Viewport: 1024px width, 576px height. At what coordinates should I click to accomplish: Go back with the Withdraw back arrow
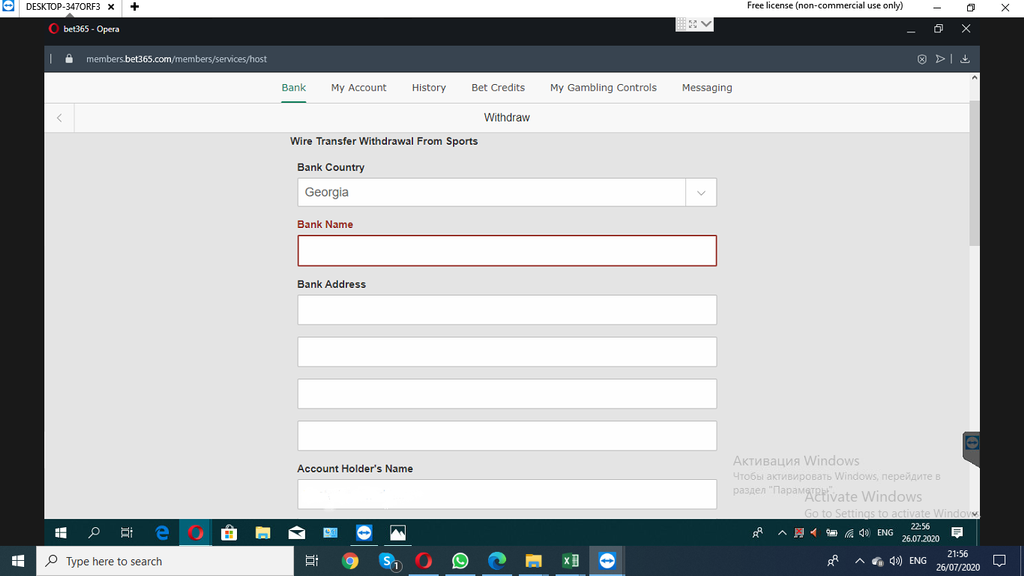point(59,118)
